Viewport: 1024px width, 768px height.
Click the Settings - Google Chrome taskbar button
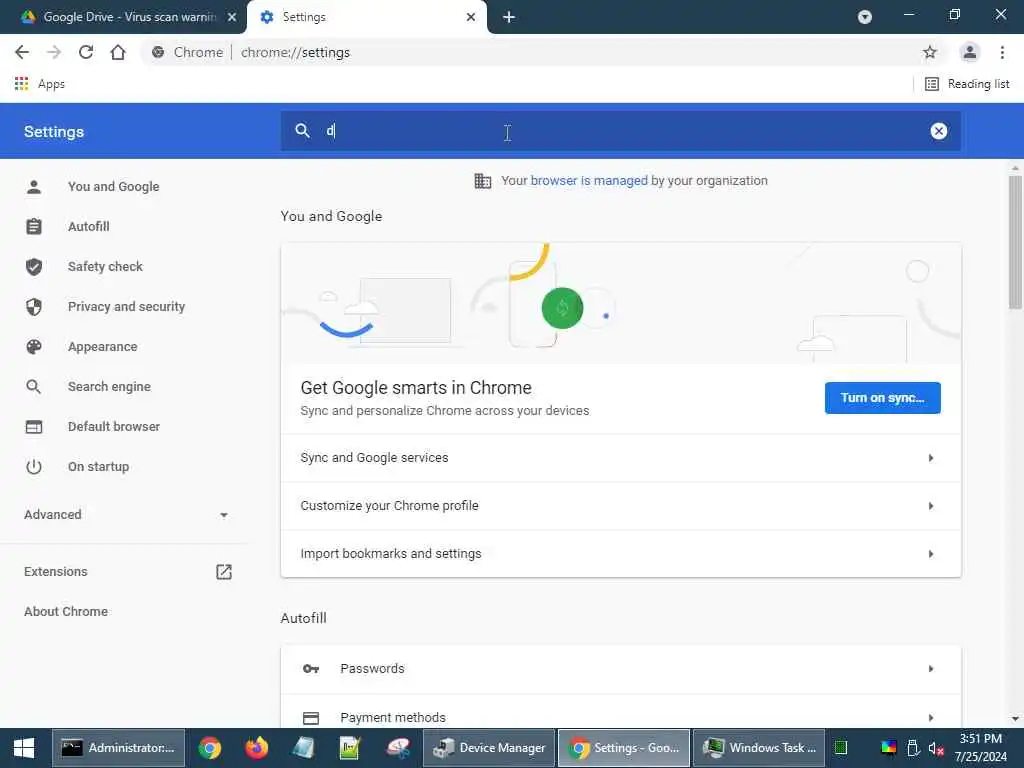point(624,748)
